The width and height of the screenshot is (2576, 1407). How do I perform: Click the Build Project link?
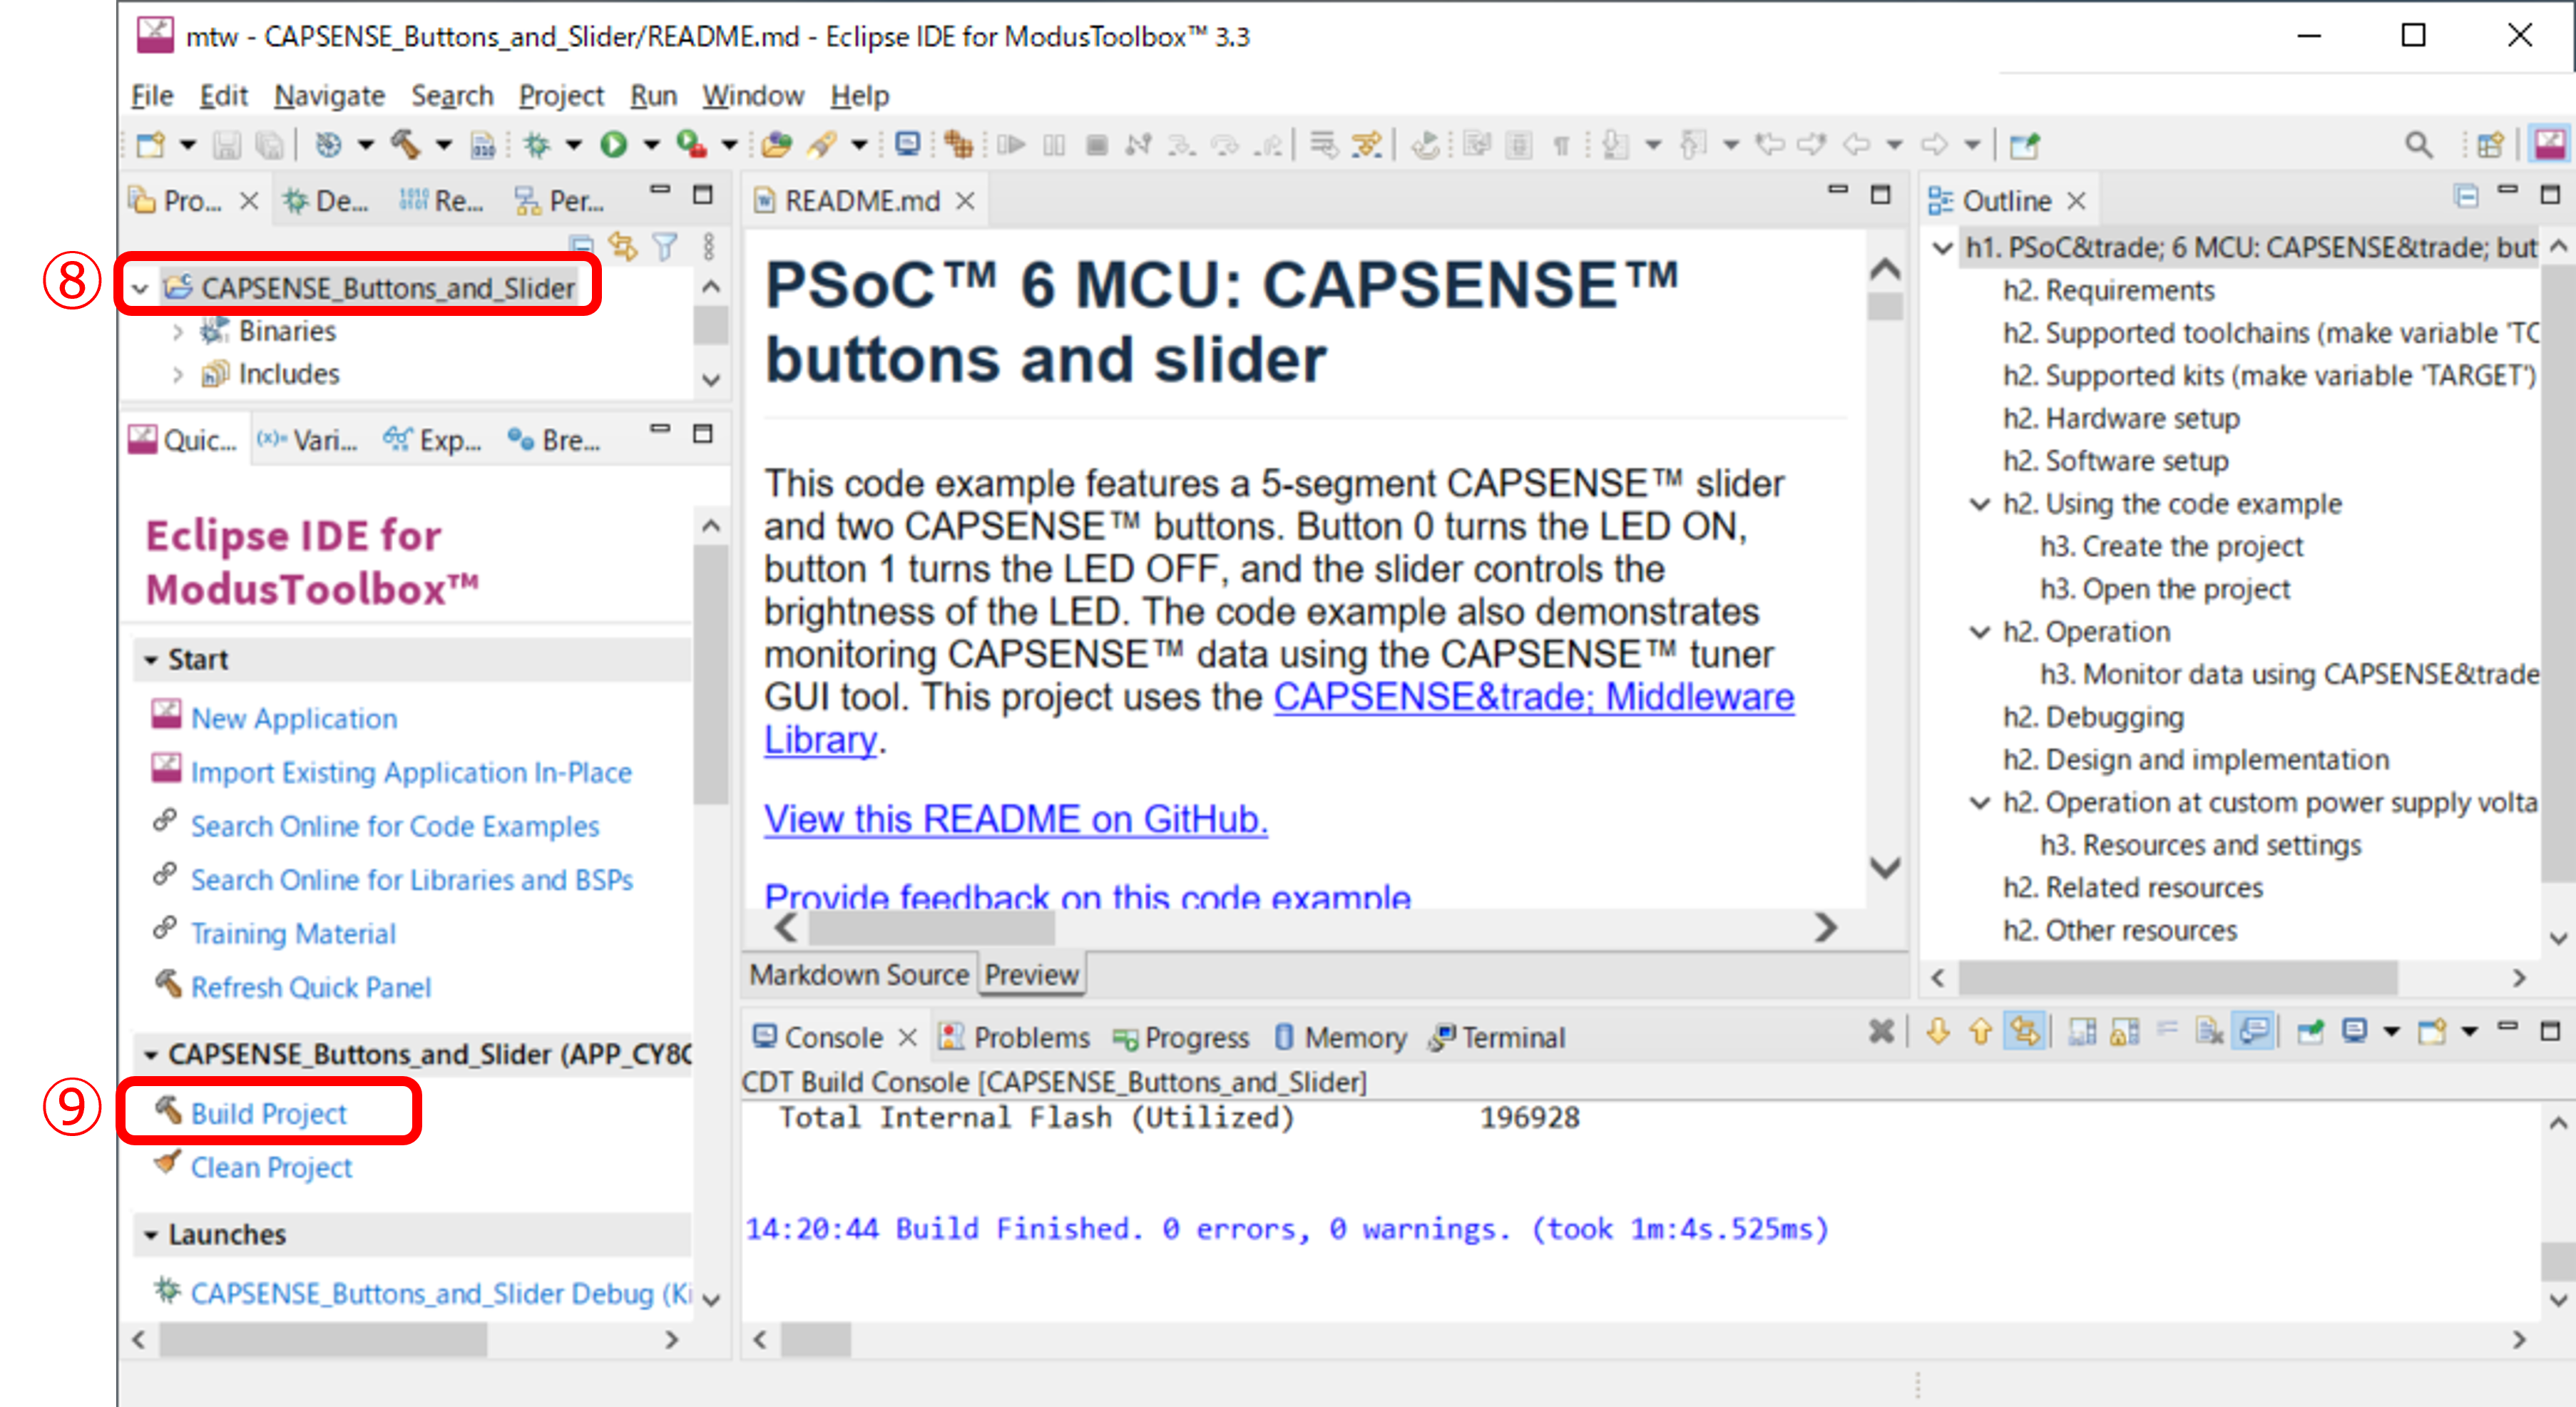268,1113
